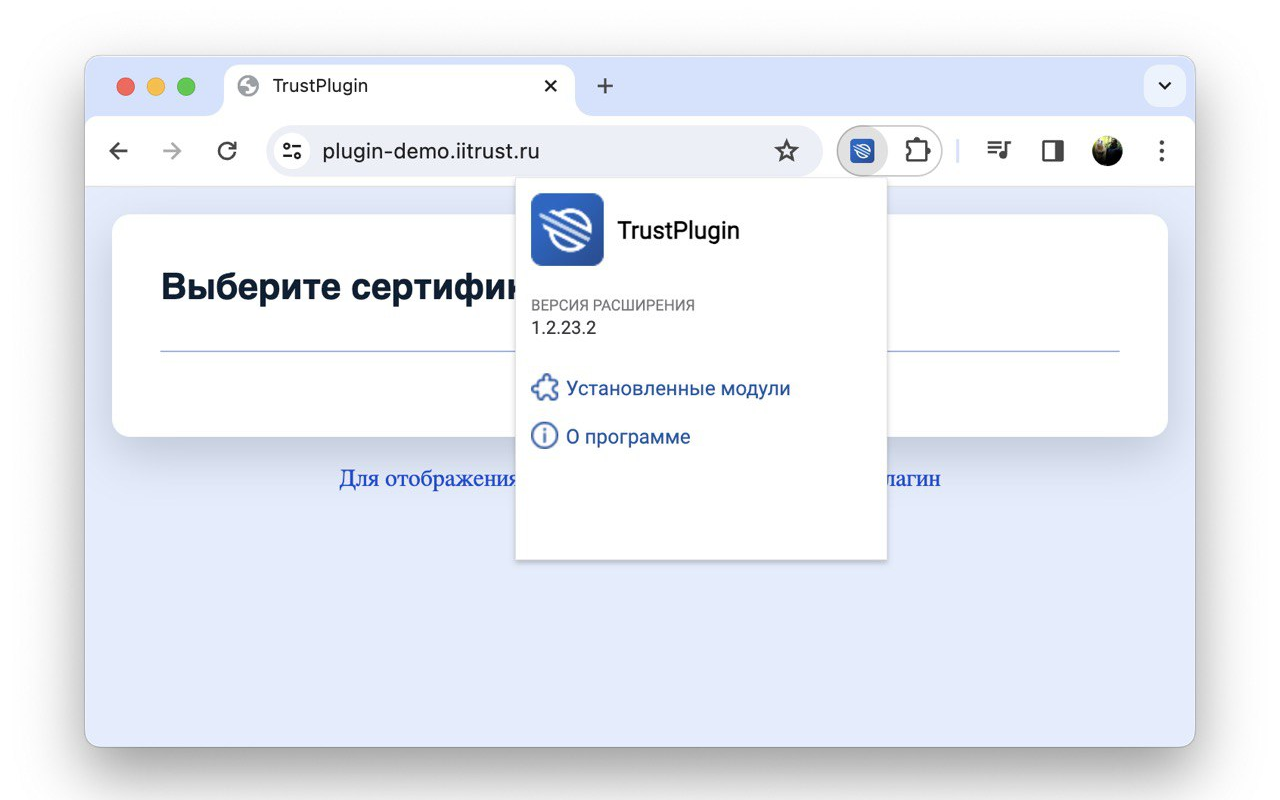Open the Chrome three-dot menu
Viewport: 1280px width, 800px height.
[x=1161, y=150]
